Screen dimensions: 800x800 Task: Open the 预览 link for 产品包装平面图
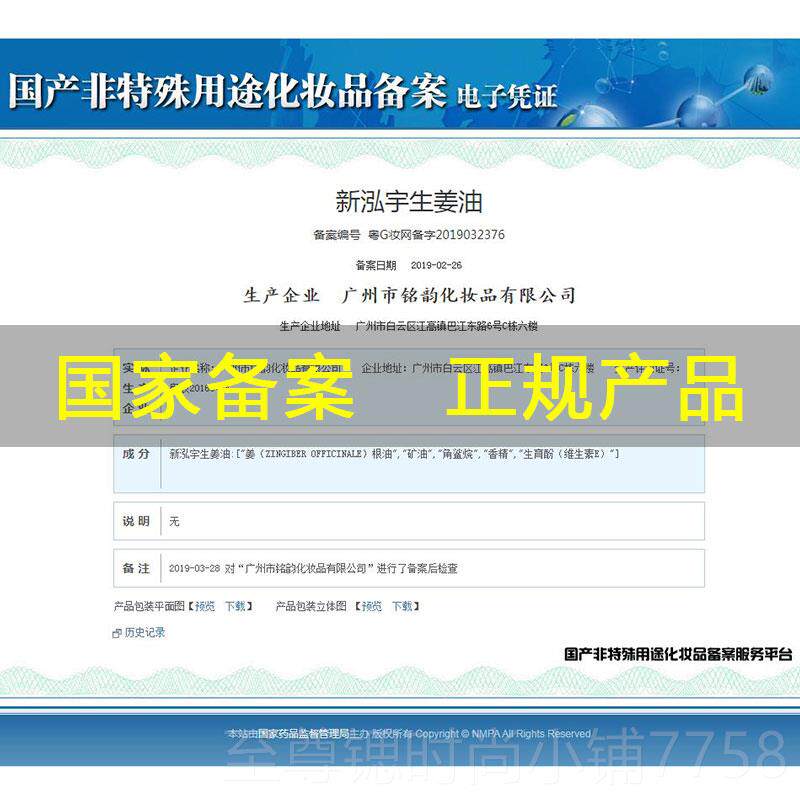(x=205, y=606)
